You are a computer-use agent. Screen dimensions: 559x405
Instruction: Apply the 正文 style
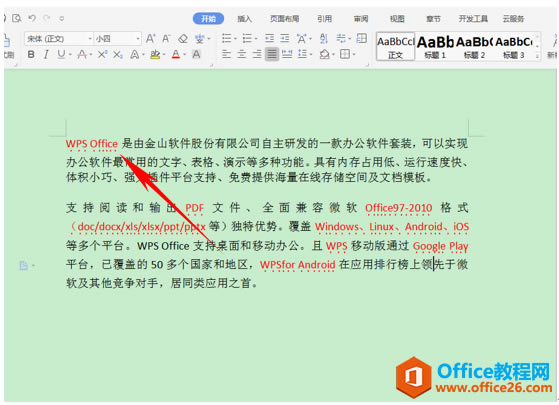[x=395, y=46]
